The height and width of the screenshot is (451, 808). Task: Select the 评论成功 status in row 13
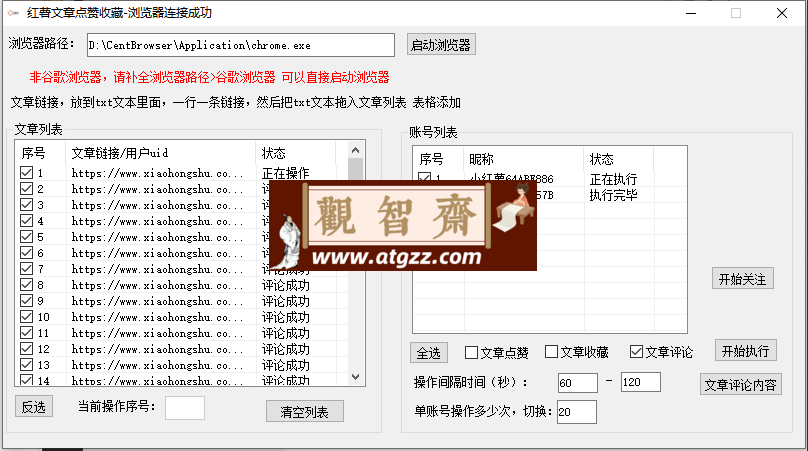(285, 365)
